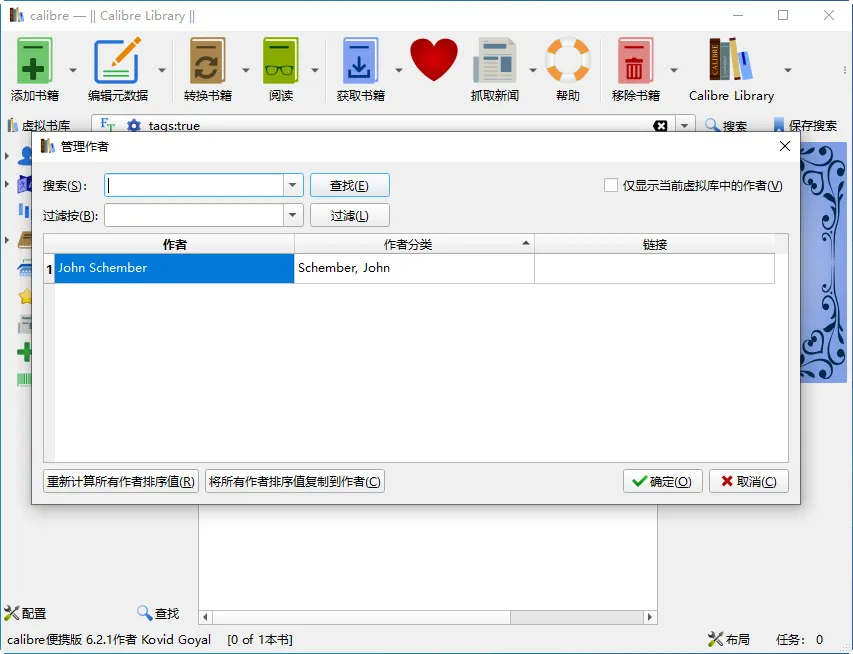The height and width of the screenshot is (654, 853).
Task: Open the search settings gear icon
Action: tap(134, 126)
